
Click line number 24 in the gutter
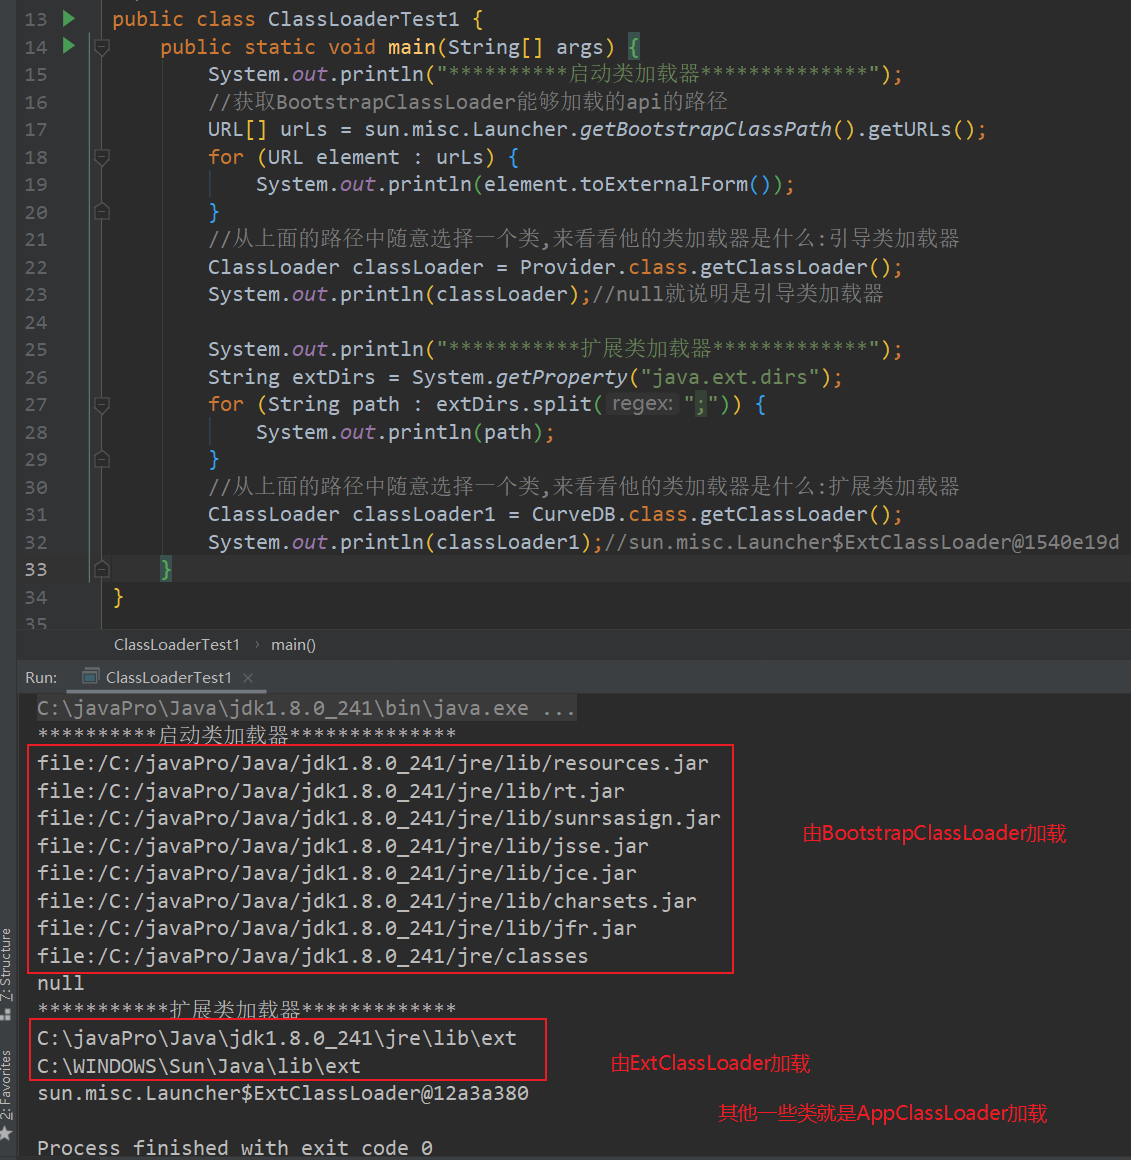click(36, 323)
